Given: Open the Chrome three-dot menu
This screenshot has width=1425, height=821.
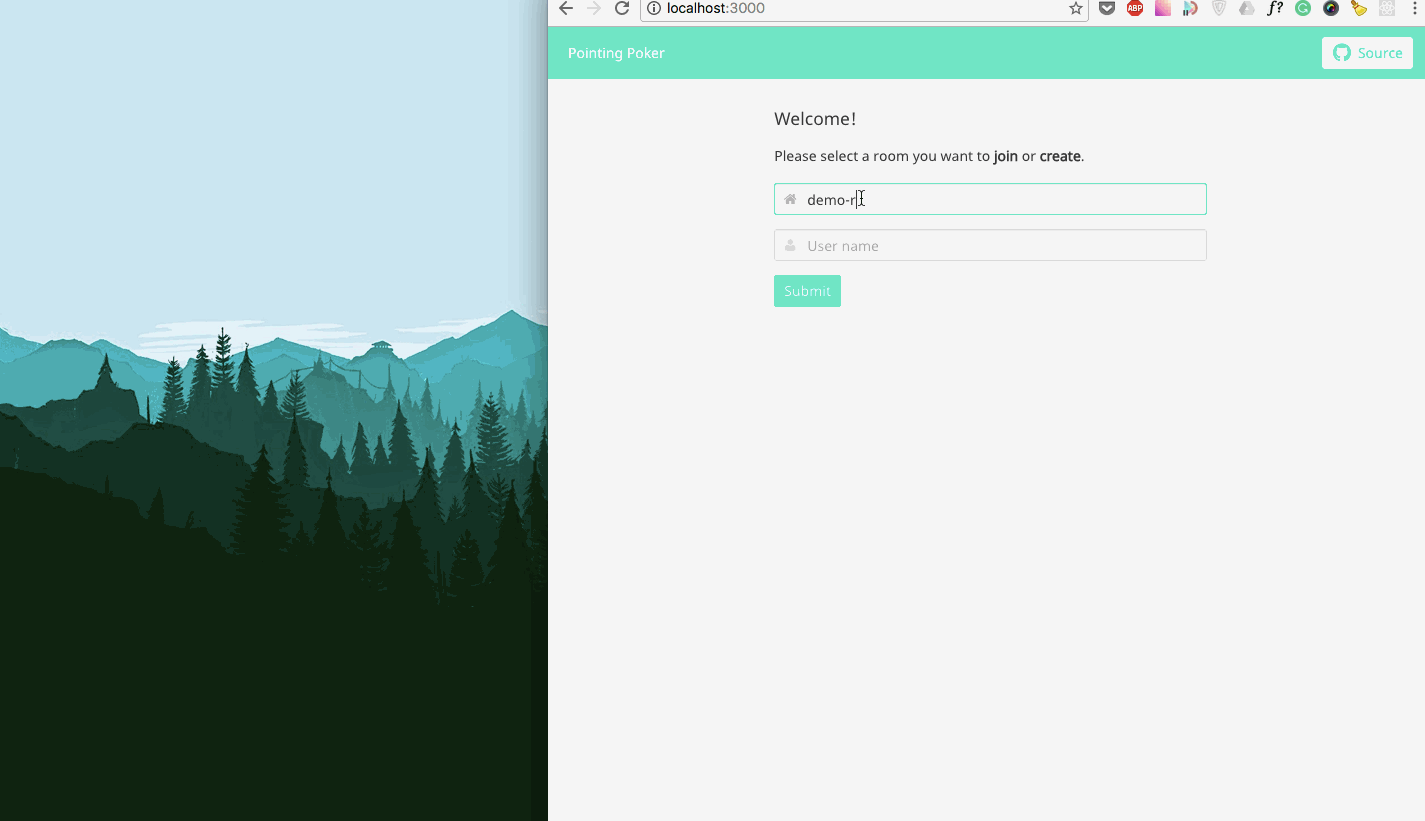Looking at the screenshot, I should click(x=1414, y=9).
